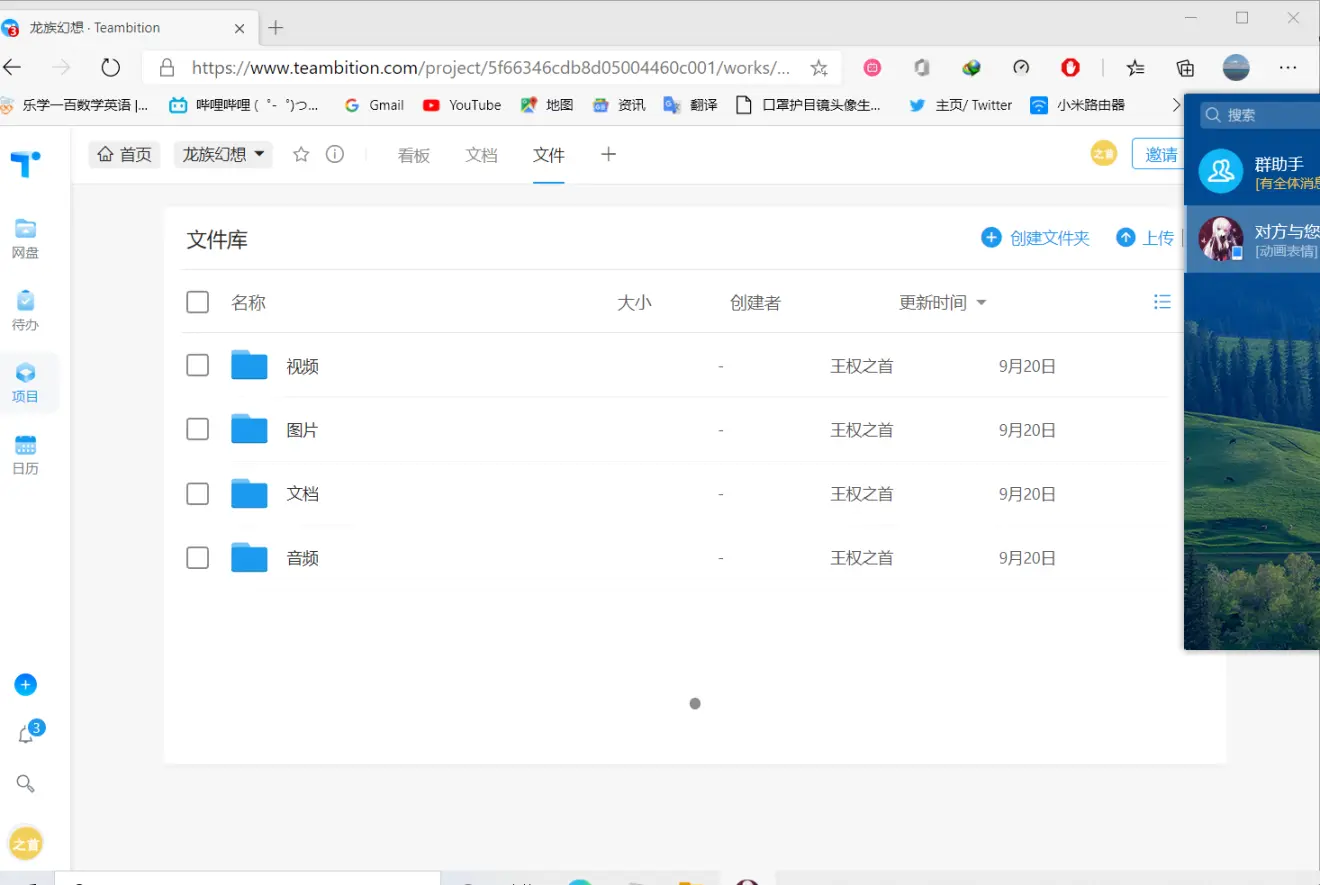
Task: Click the sidebar search magnifier icon
Action: coord(26,783)
